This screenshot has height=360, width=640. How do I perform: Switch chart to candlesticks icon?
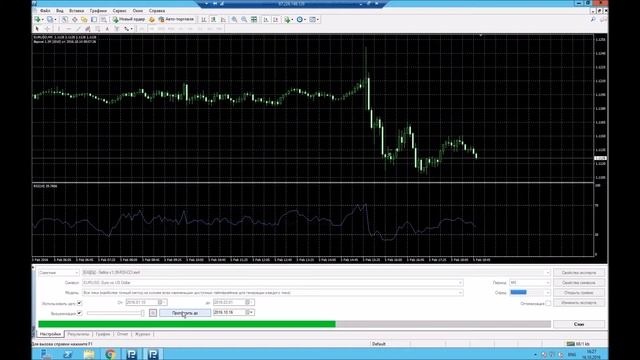click(x=213, y=19)
